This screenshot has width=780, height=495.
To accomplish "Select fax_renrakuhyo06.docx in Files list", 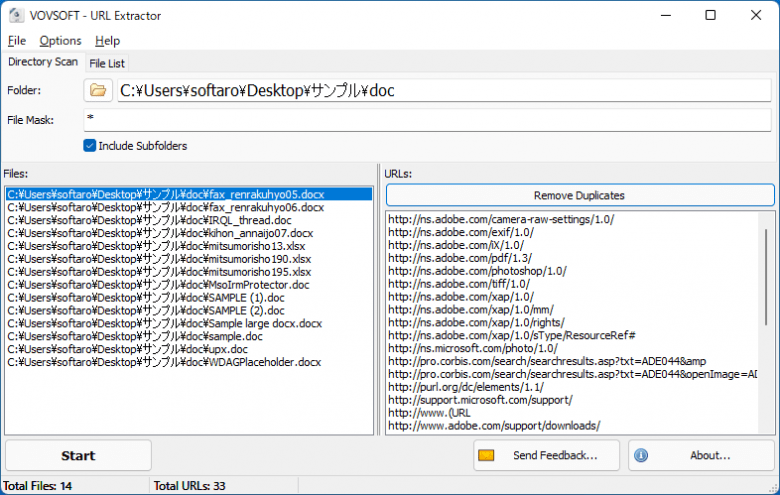I will coord(189,207).
